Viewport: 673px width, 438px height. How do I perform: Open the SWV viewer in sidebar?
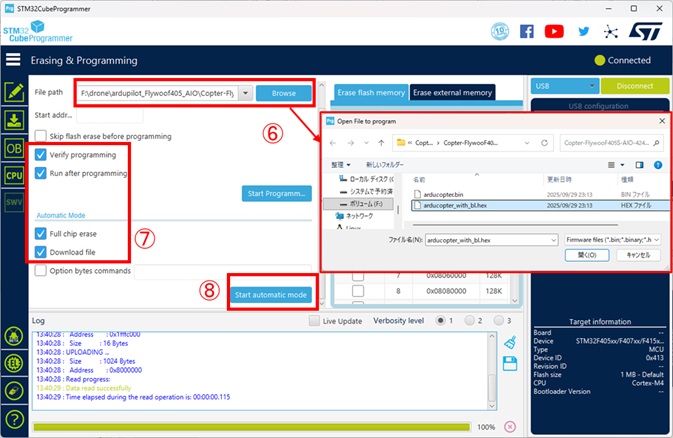[x=14, y=203]
